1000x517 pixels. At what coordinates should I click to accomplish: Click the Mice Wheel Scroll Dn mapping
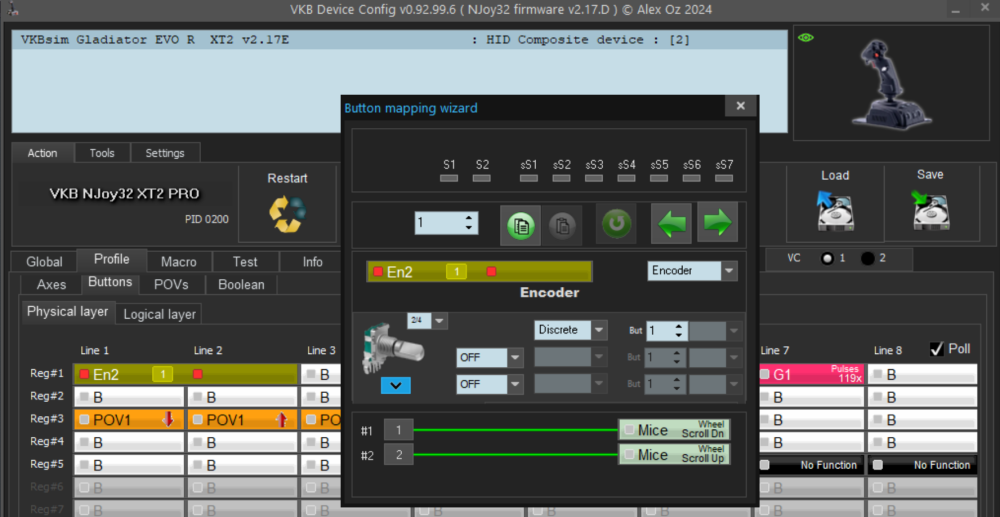click(x=675, y=430)
